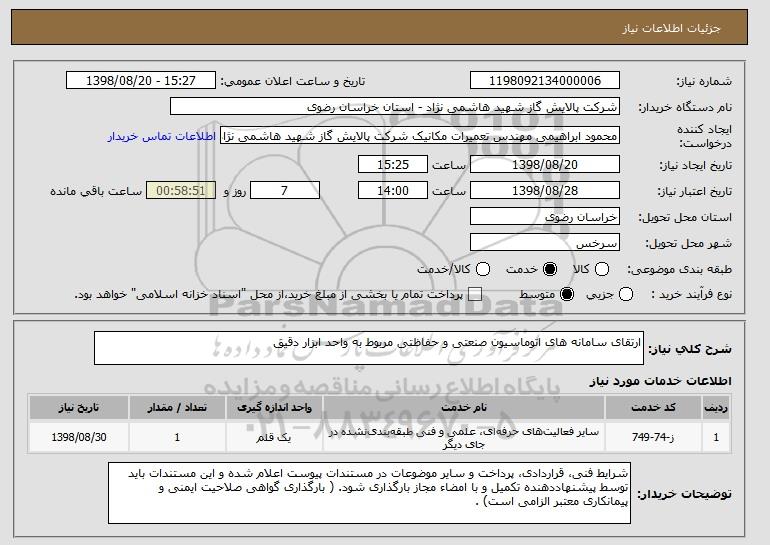Viewport: 770px width, 545px height.
Task: Click the general need description text box
Action: coord(369,348)
